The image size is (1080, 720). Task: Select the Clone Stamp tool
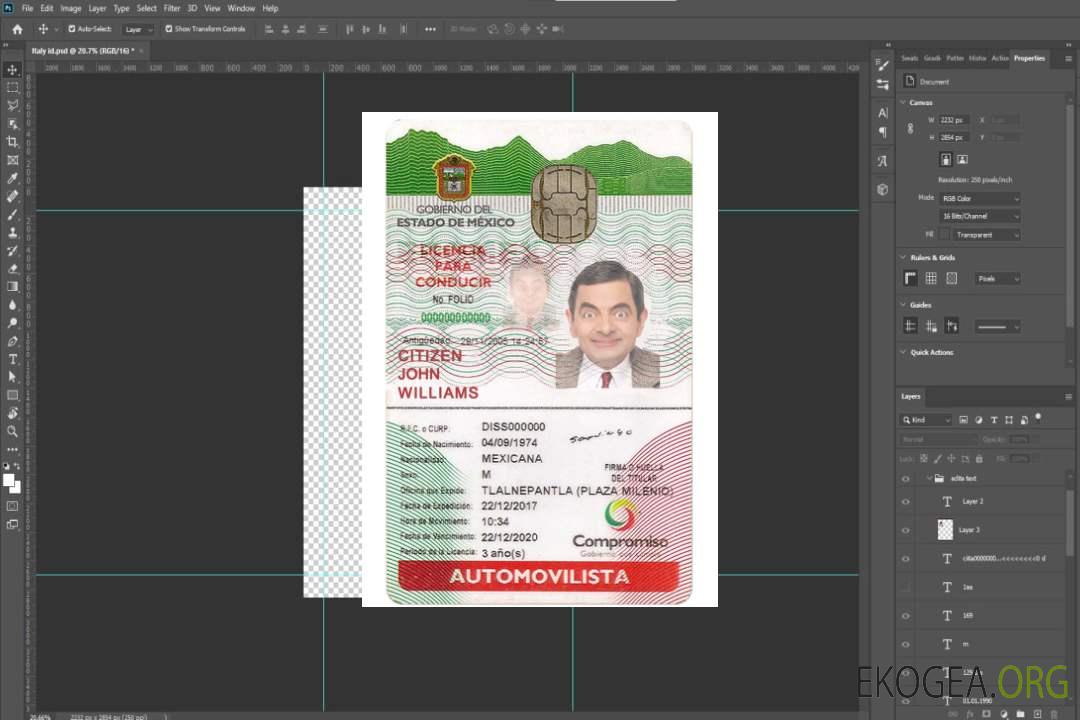(x=12, y=233)
